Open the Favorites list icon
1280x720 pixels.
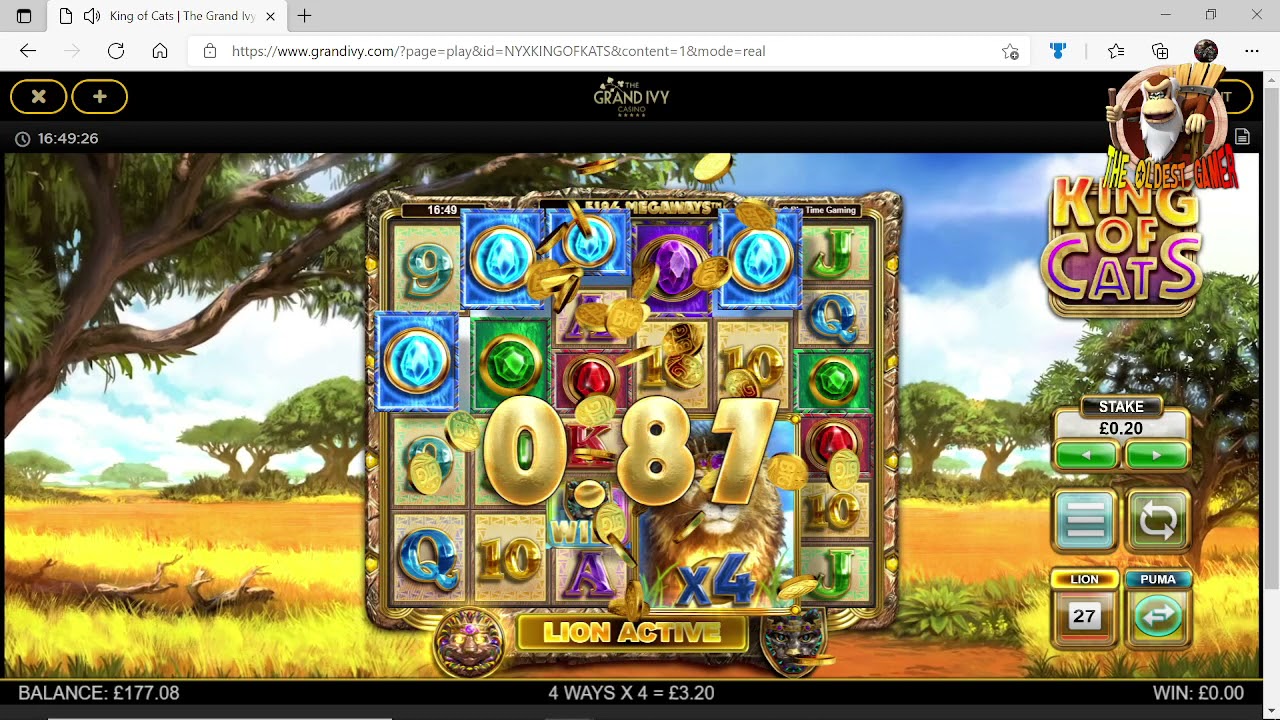pyautogui.click(x=1116, y=51)
